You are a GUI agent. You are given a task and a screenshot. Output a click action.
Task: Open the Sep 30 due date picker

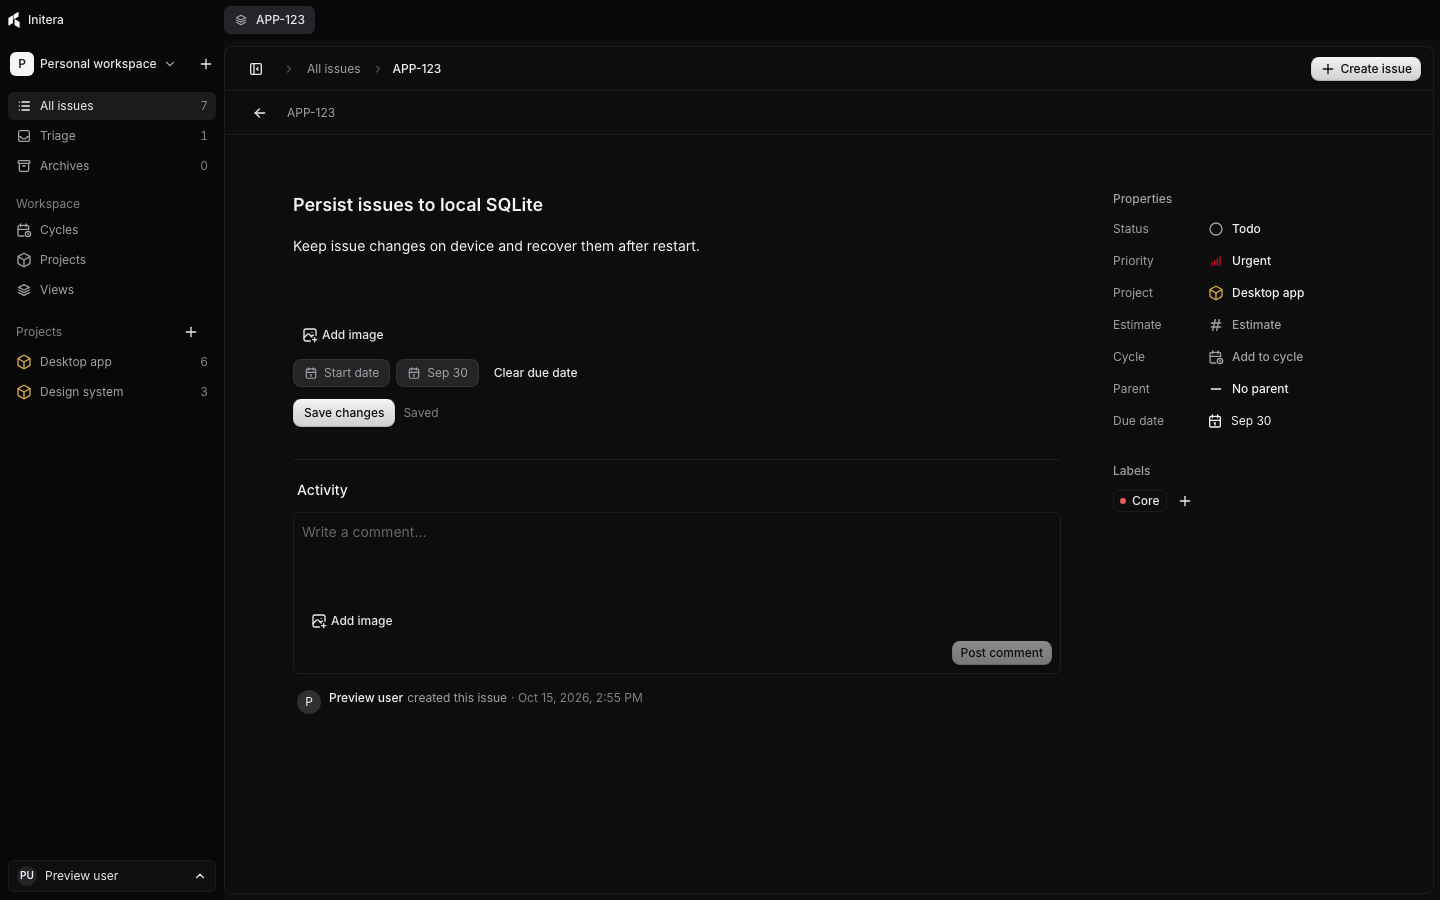point(437,373)
